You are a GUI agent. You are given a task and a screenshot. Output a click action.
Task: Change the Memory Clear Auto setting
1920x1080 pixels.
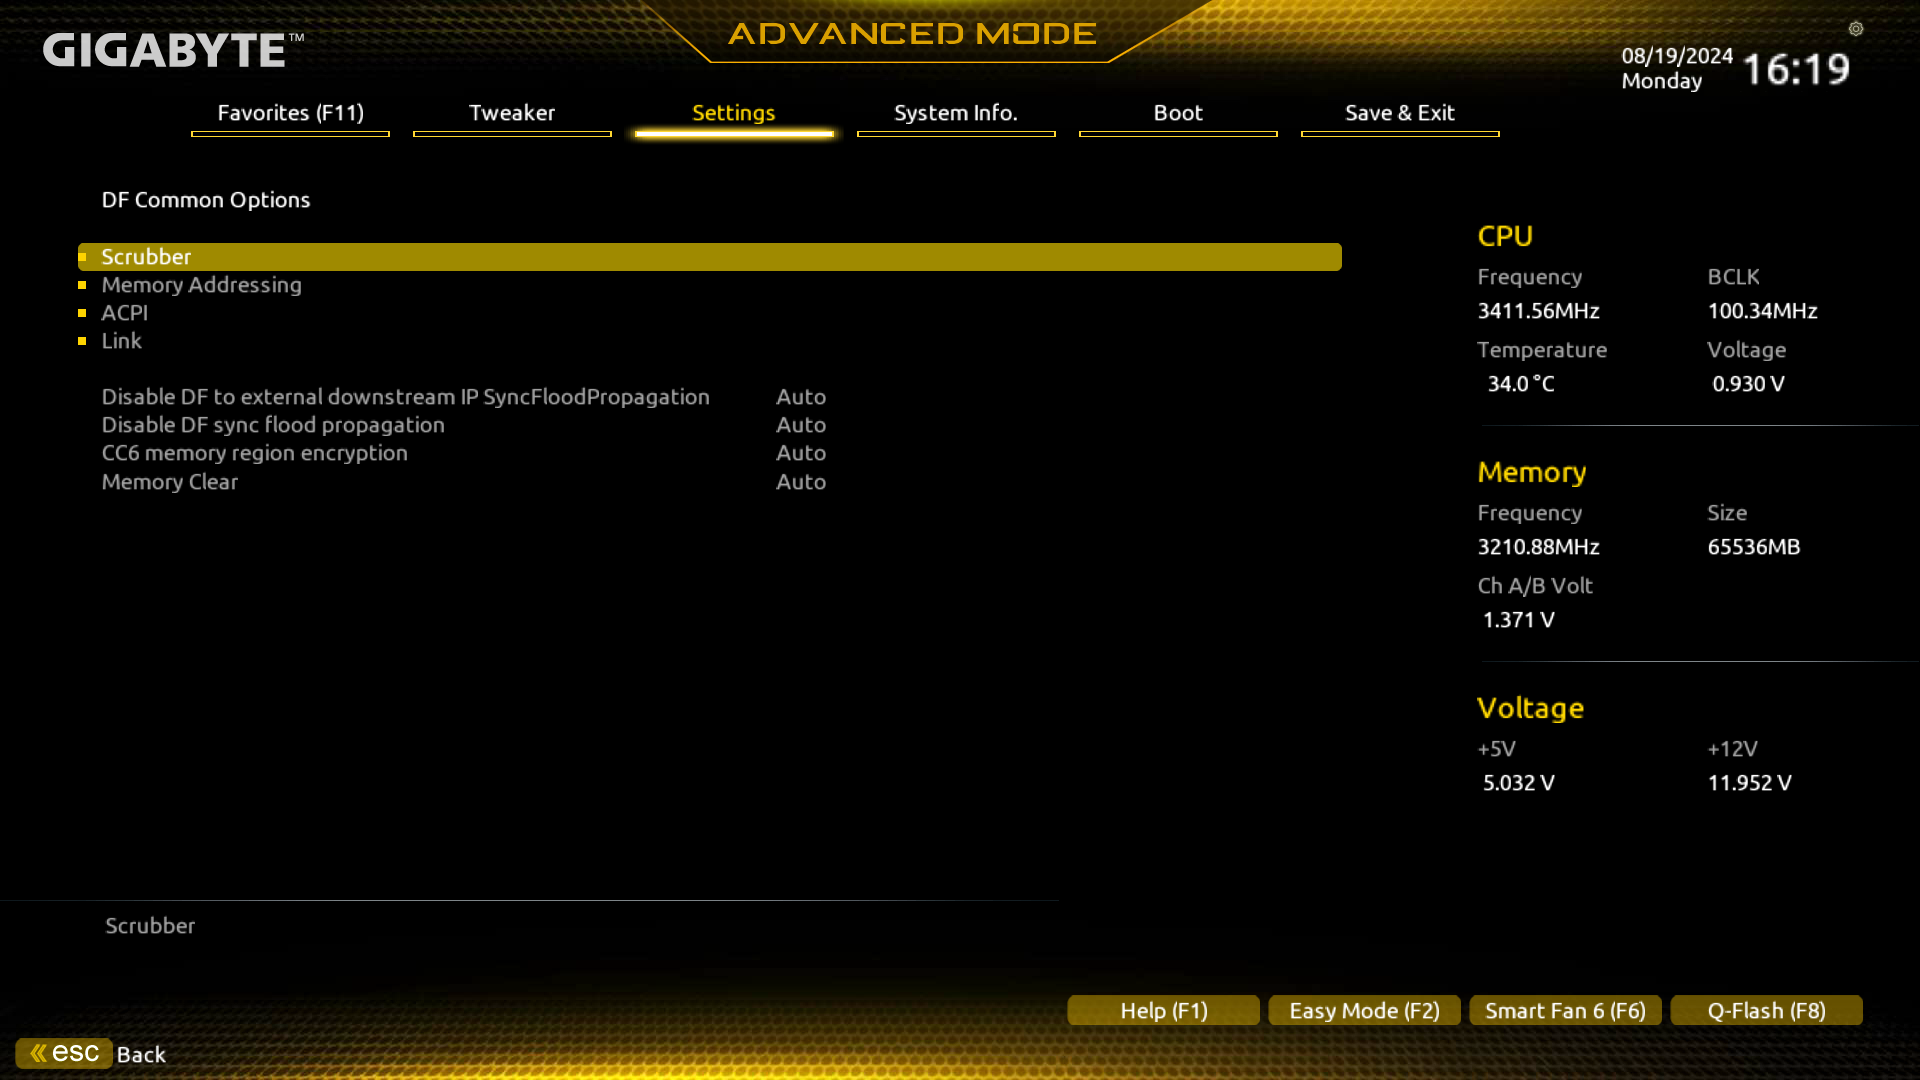pyautogui.click(x=800, y=482)
